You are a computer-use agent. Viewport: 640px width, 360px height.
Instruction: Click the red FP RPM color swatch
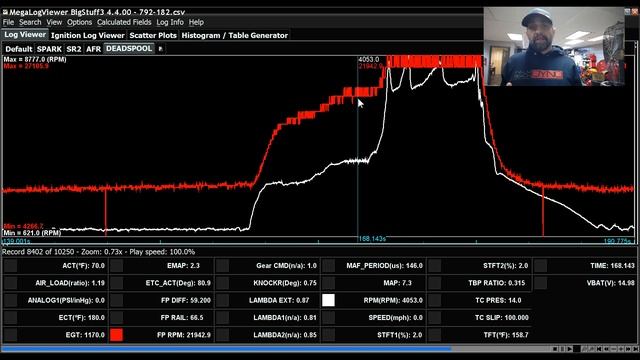coord(117,335)
